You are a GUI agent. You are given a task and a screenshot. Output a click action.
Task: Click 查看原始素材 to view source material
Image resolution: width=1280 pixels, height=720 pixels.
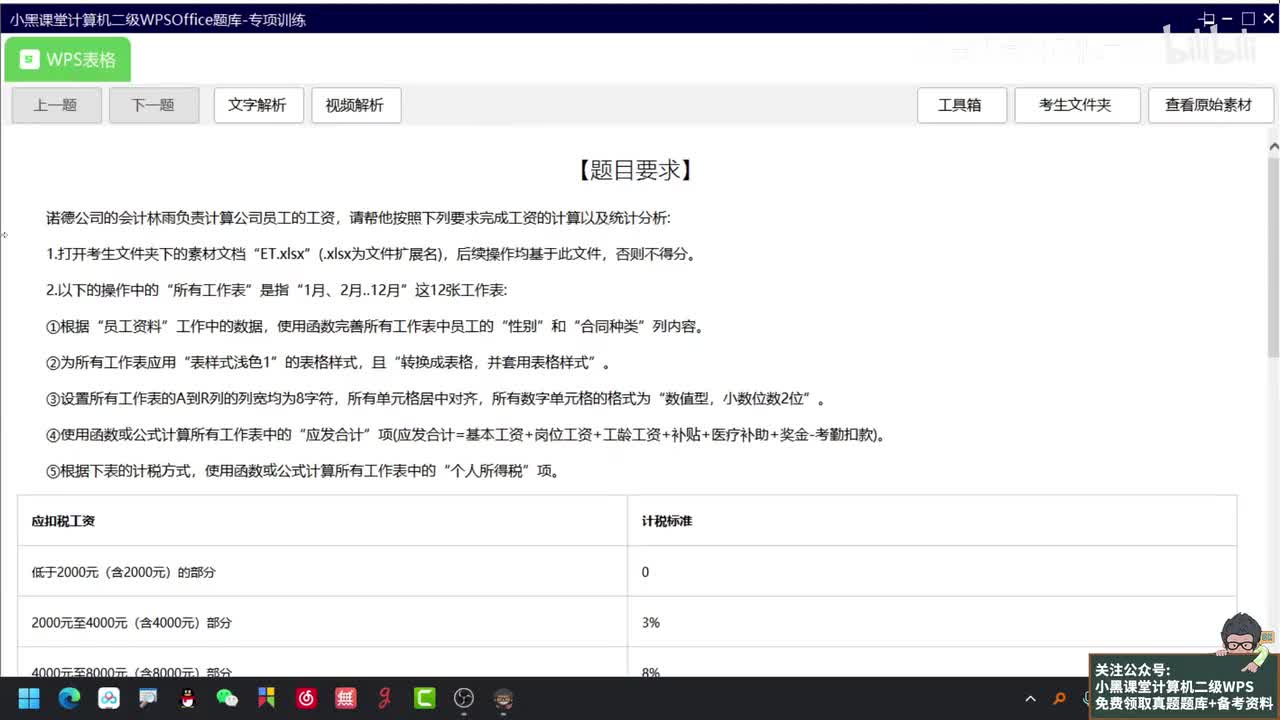click(1209, 105)
